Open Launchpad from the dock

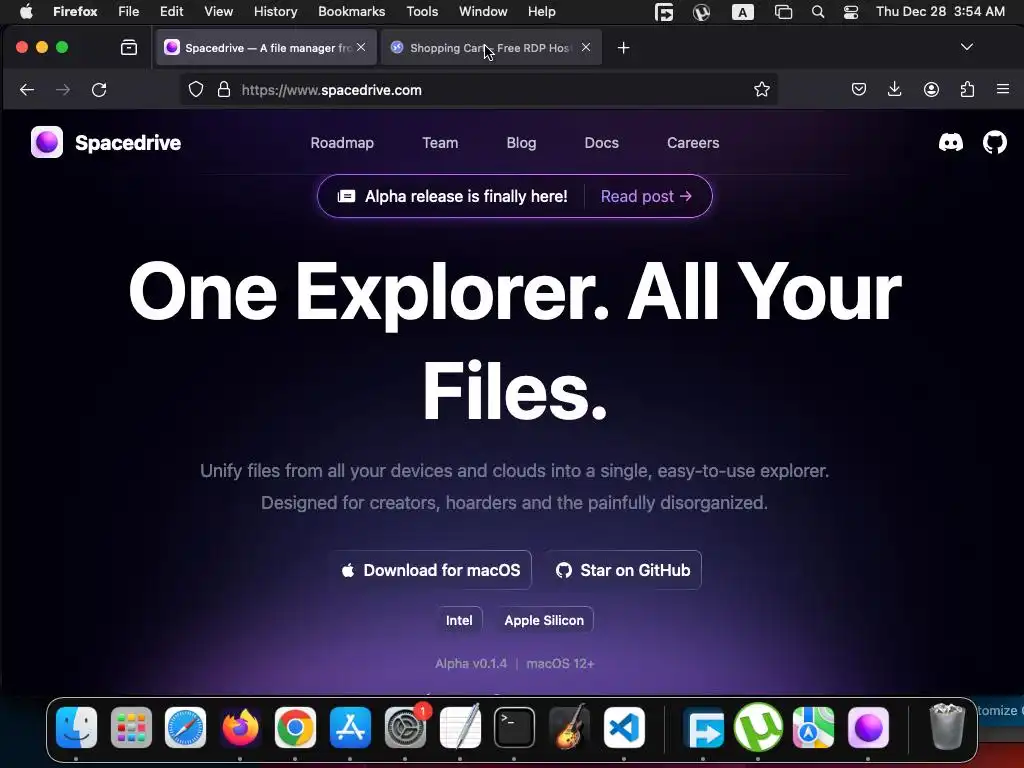131,728
